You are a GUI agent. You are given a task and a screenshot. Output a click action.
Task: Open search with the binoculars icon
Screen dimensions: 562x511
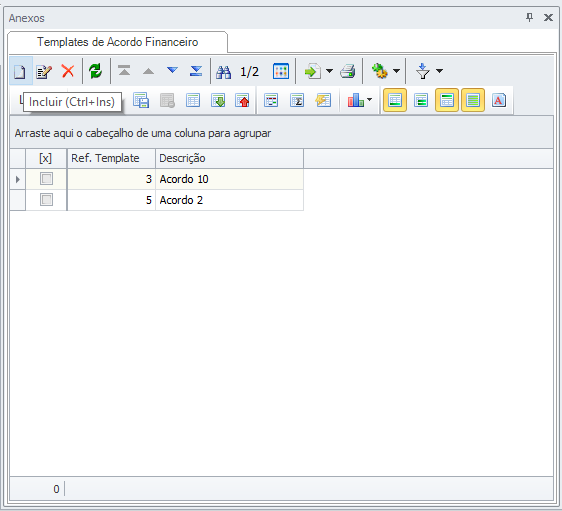click(x=224, y=72)
